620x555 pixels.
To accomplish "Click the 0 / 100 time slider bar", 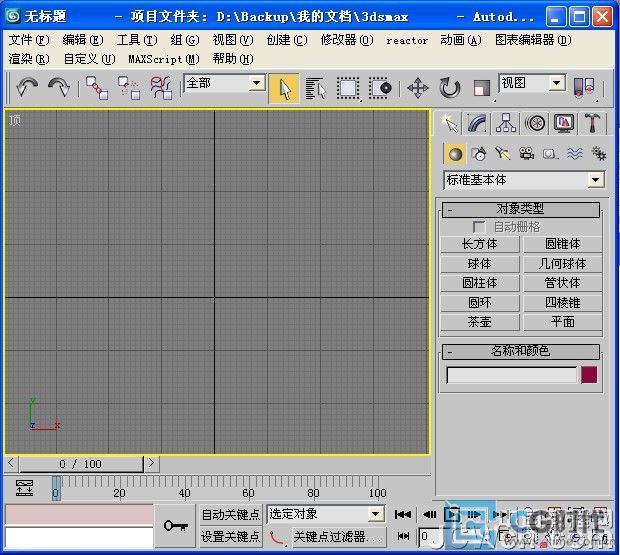I will click(81, 464).
